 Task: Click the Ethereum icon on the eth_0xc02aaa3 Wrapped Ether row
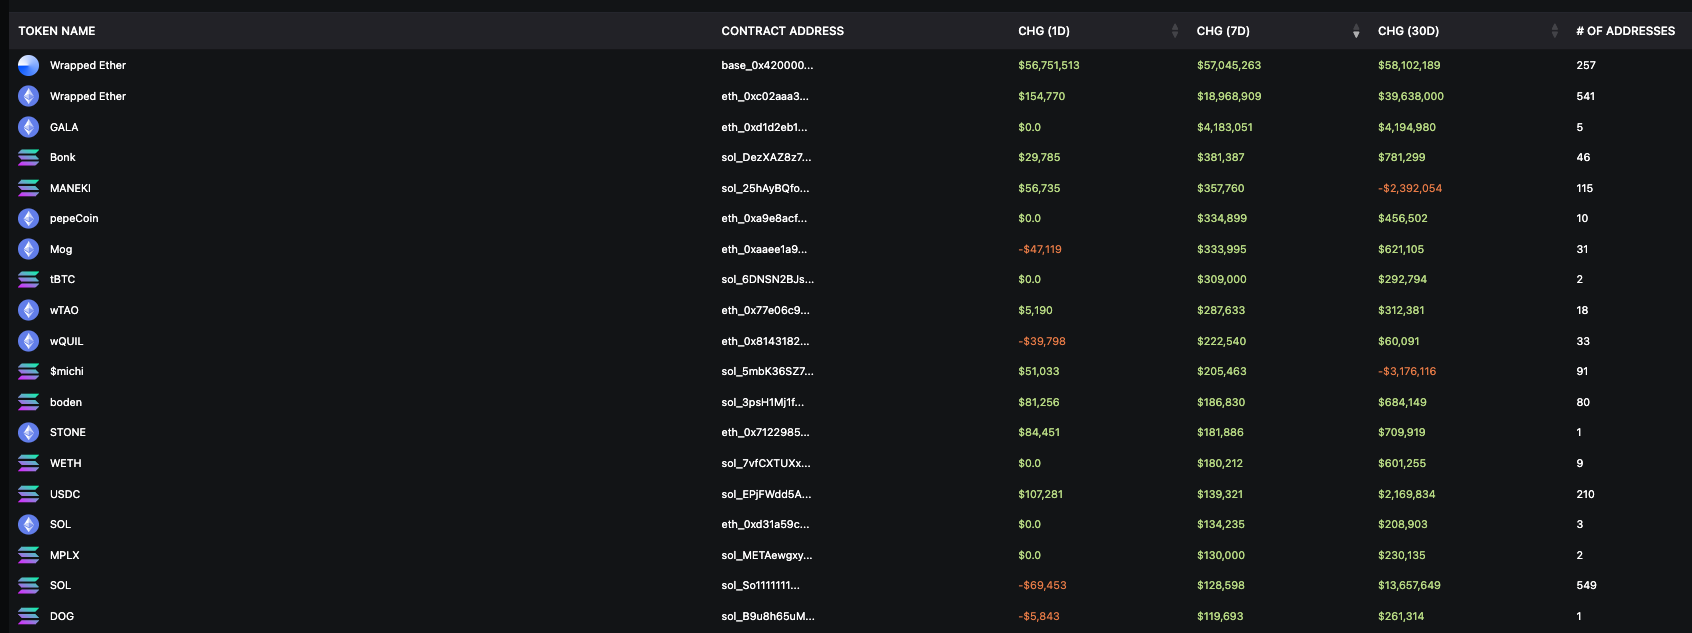[x=29, y=96]
